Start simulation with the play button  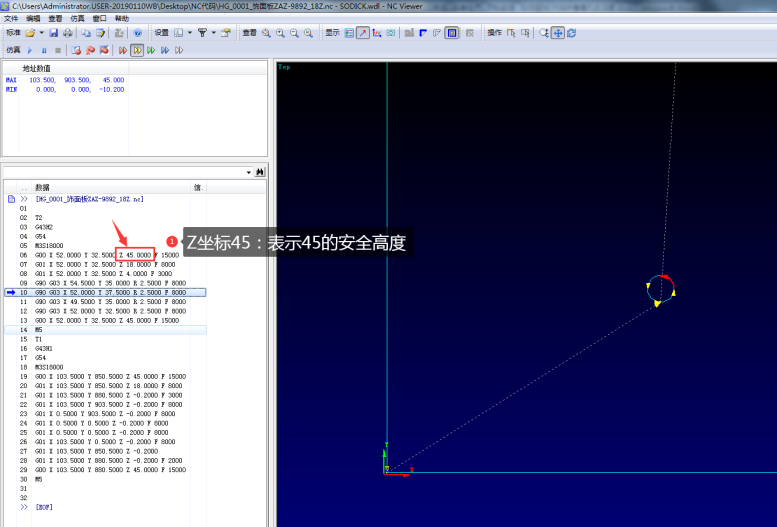click(x=30, y=50)
